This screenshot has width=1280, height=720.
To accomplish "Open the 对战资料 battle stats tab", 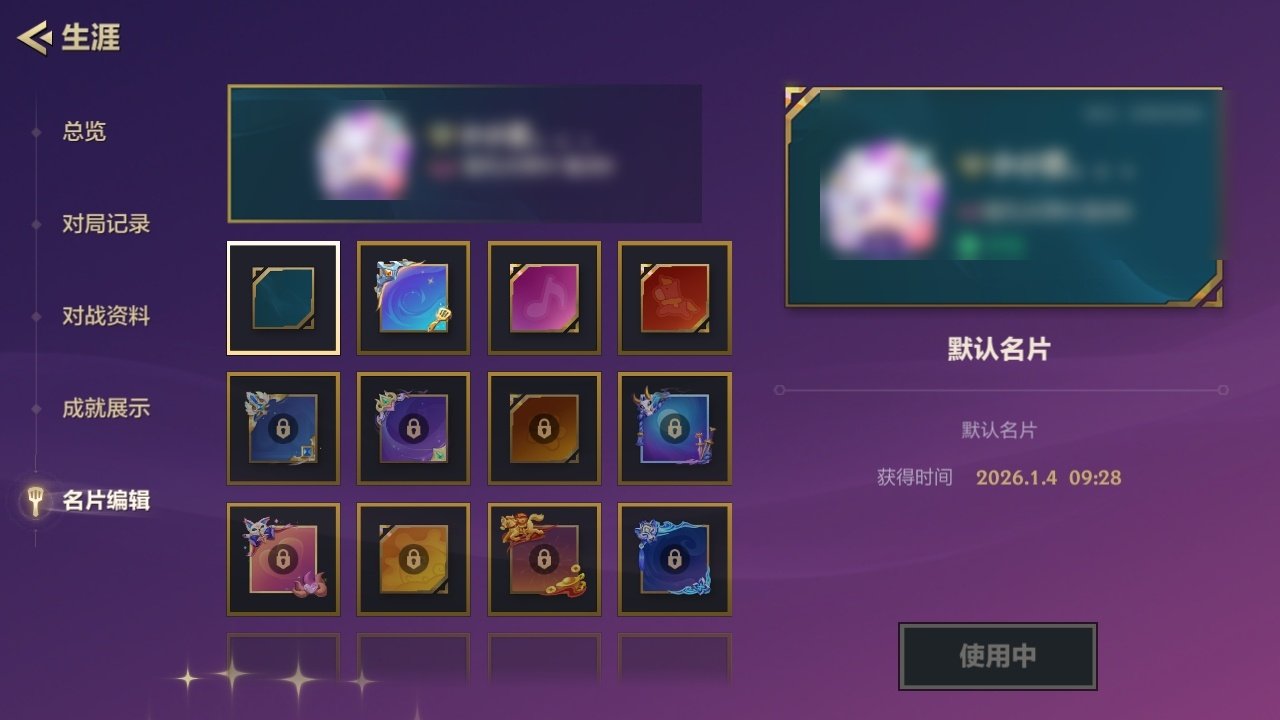I will click(x=106, y=316).
